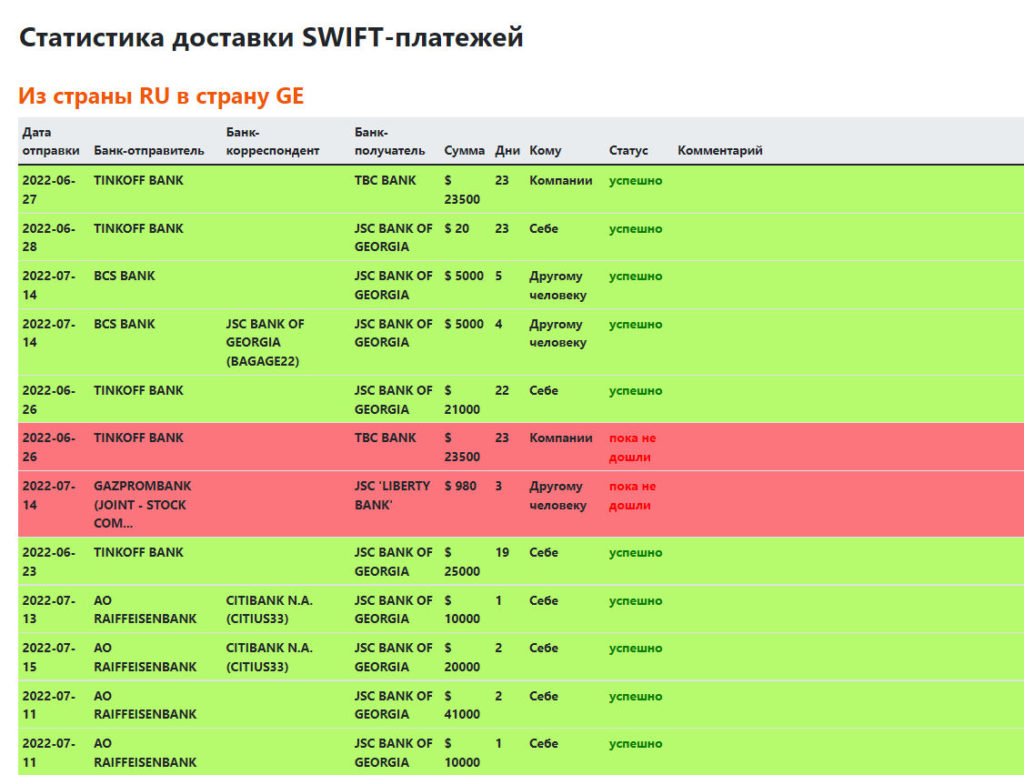The height and width of the screenshot is (775, 1024).
Task: Click the heading "Из страны RU в страну GE"
Action: tap(161, 96)
